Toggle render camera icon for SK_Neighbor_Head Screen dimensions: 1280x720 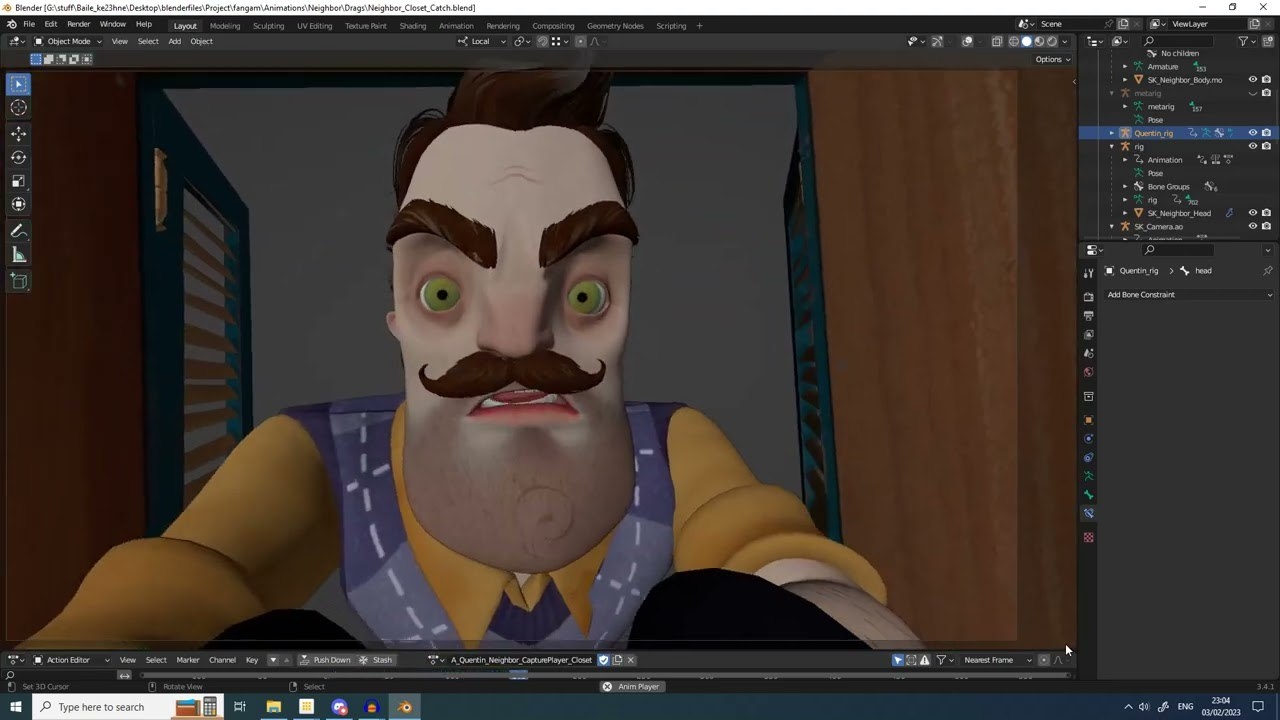[1266, 213]
